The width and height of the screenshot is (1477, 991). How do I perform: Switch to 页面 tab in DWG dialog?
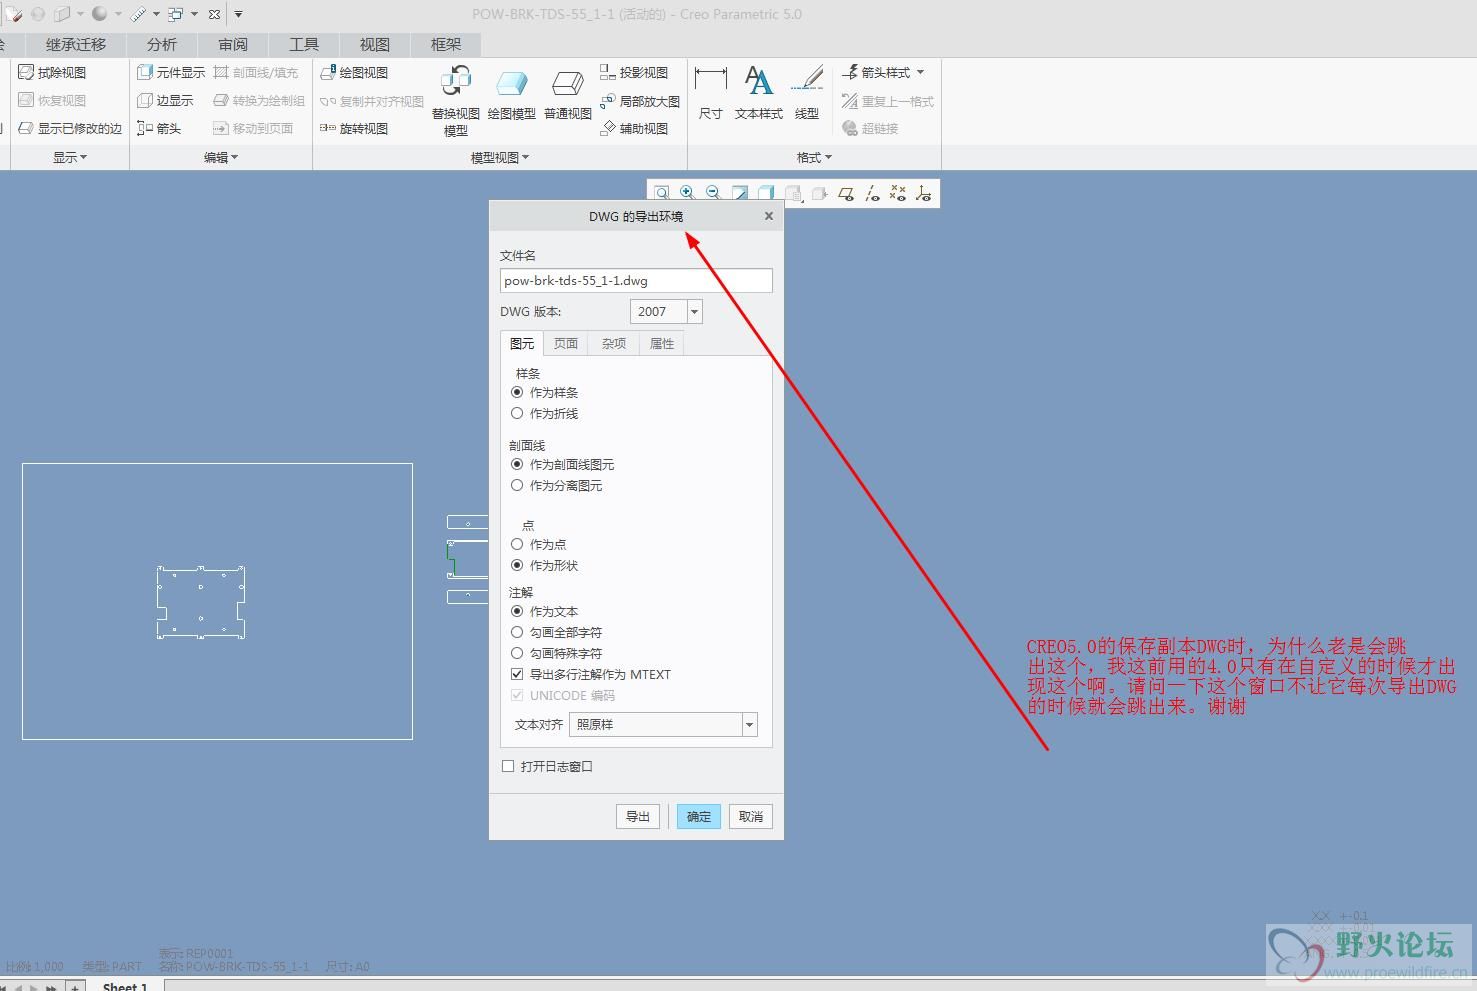point(566,343)
